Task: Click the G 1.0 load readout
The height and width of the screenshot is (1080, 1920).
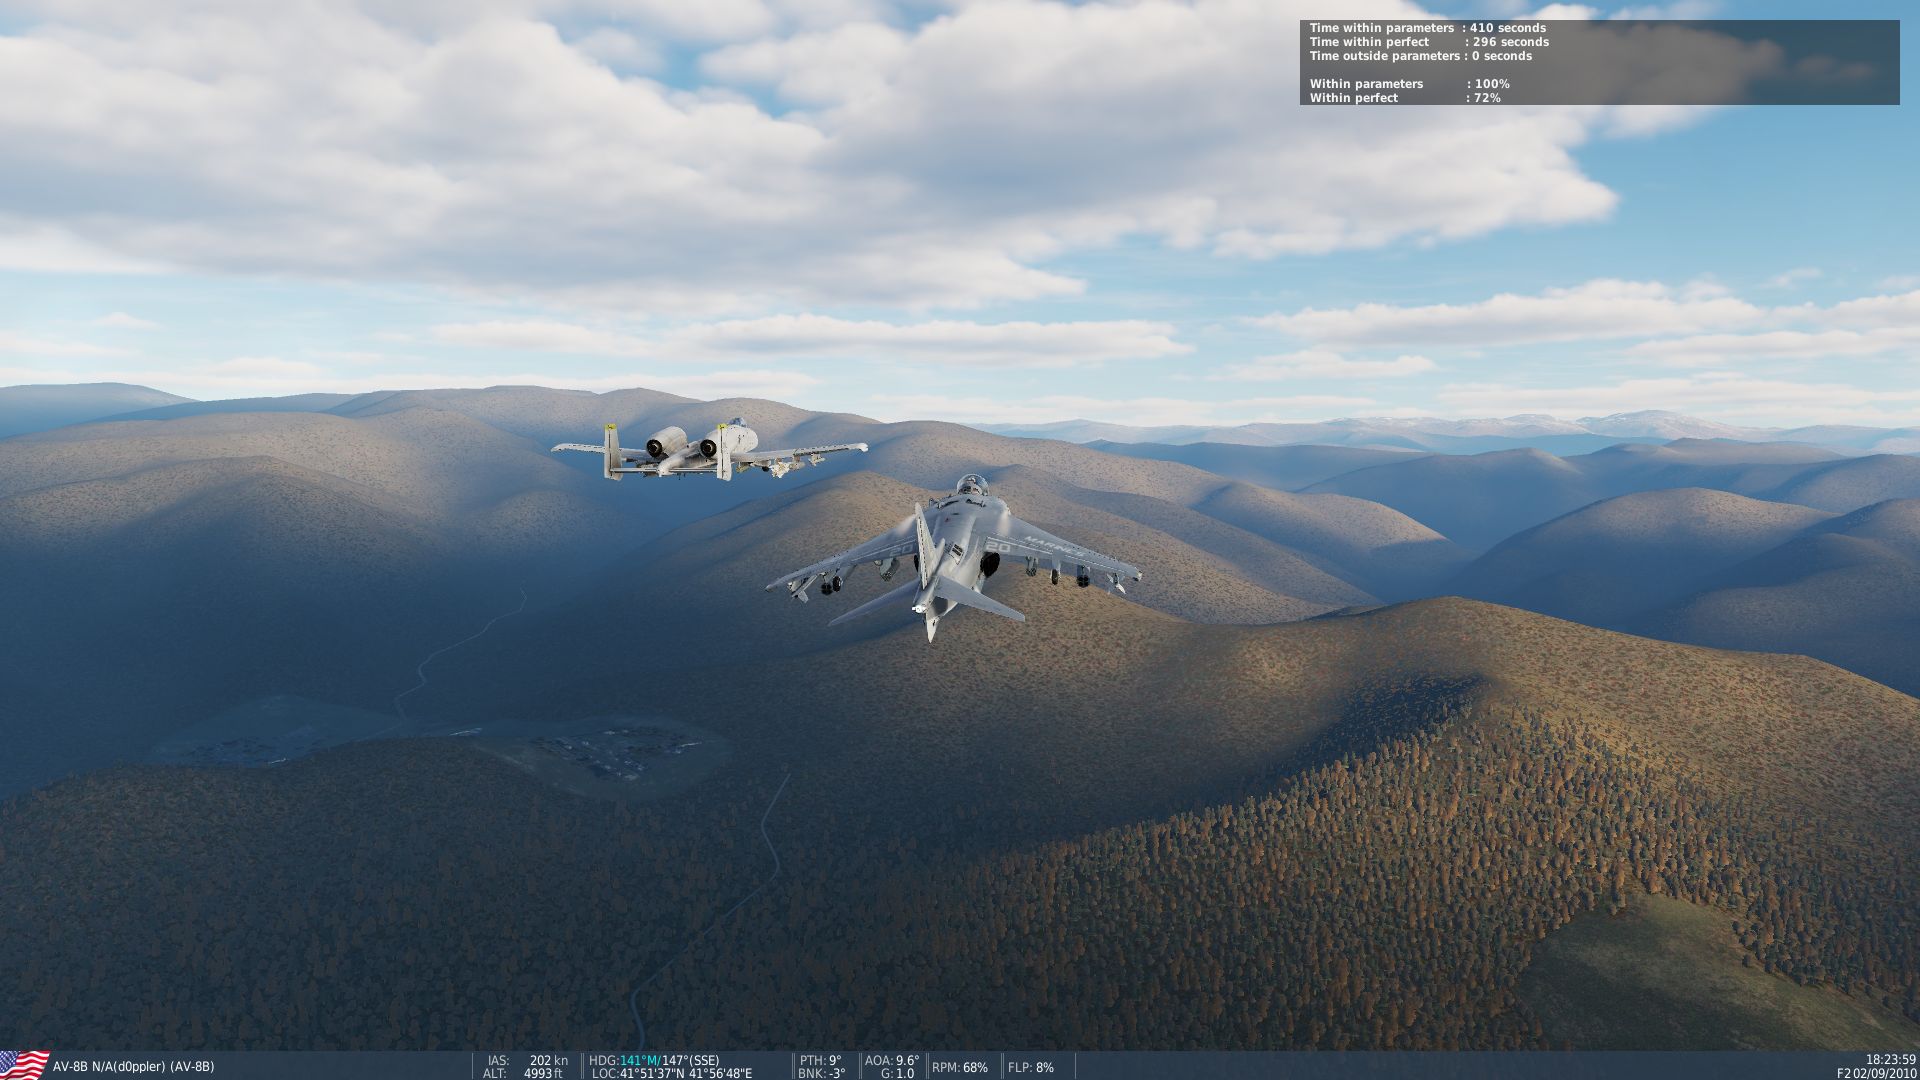Action: (896, 1073)
